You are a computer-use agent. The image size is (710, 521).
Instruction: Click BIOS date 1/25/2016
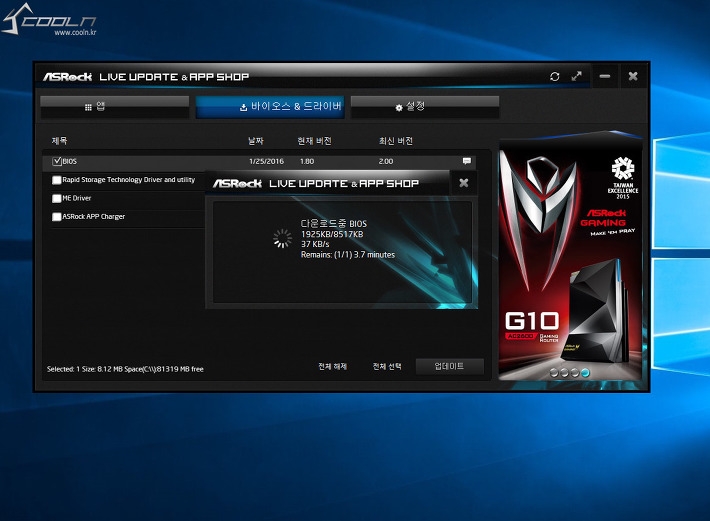pyautogui.click(x=266, y=161)
